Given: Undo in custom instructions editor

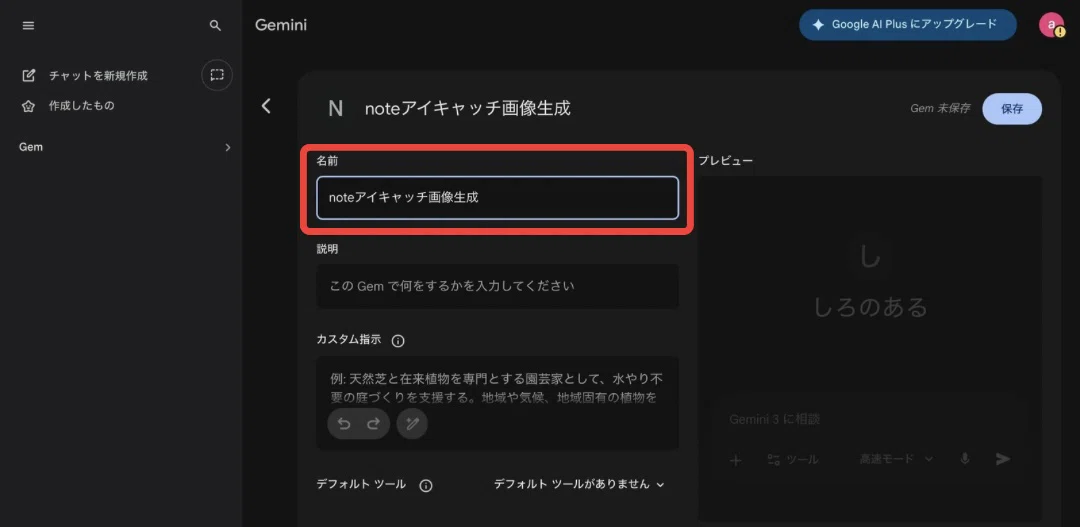Looking at the screenshot, I should click(x=344, y=424).
